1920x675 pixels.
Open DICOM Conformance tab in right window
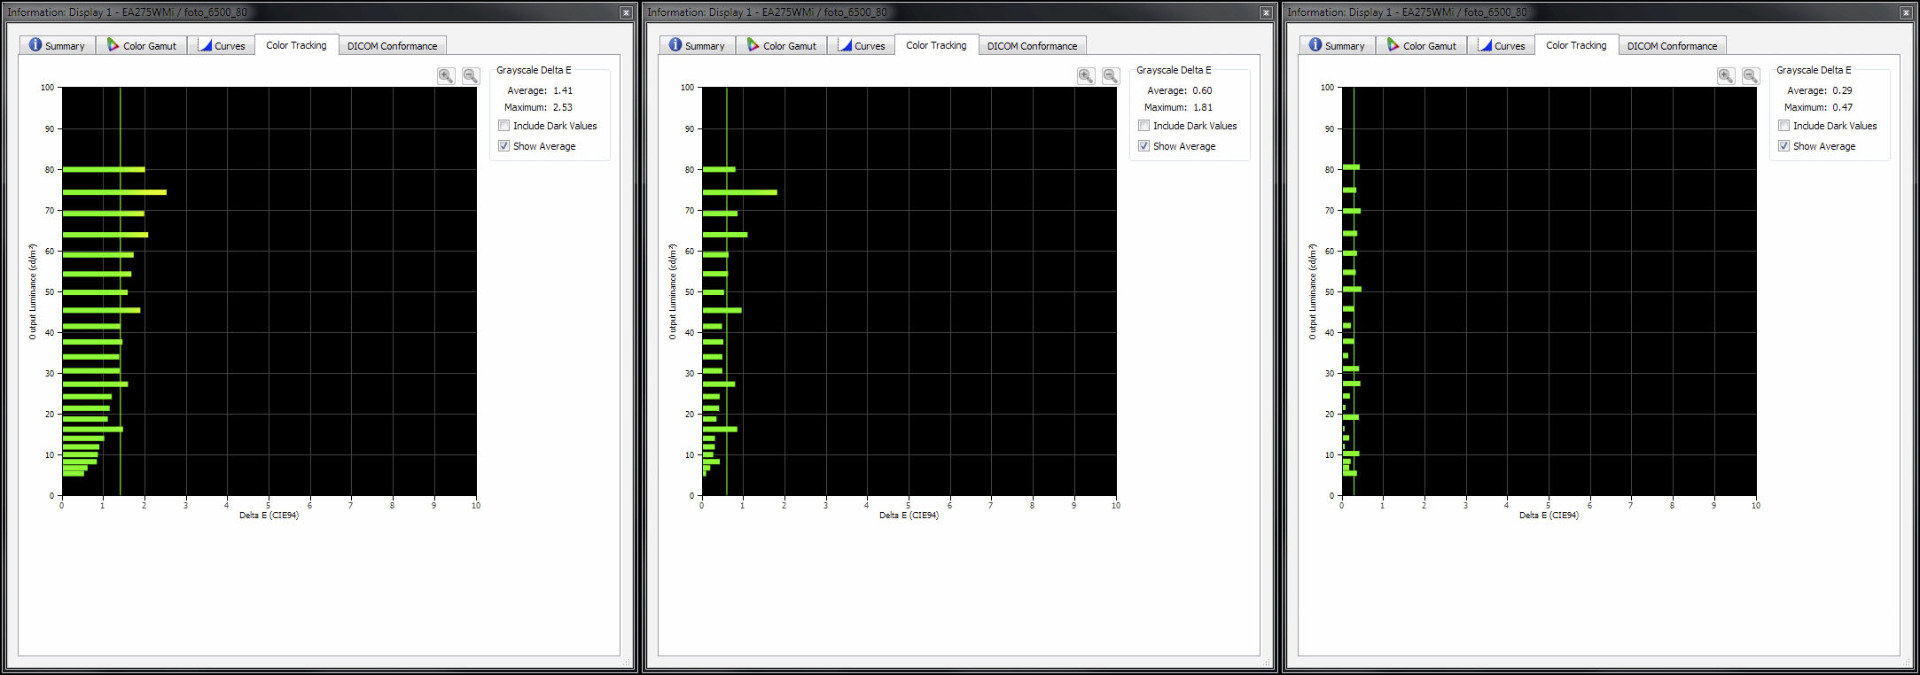click(x=1672, y=46)
